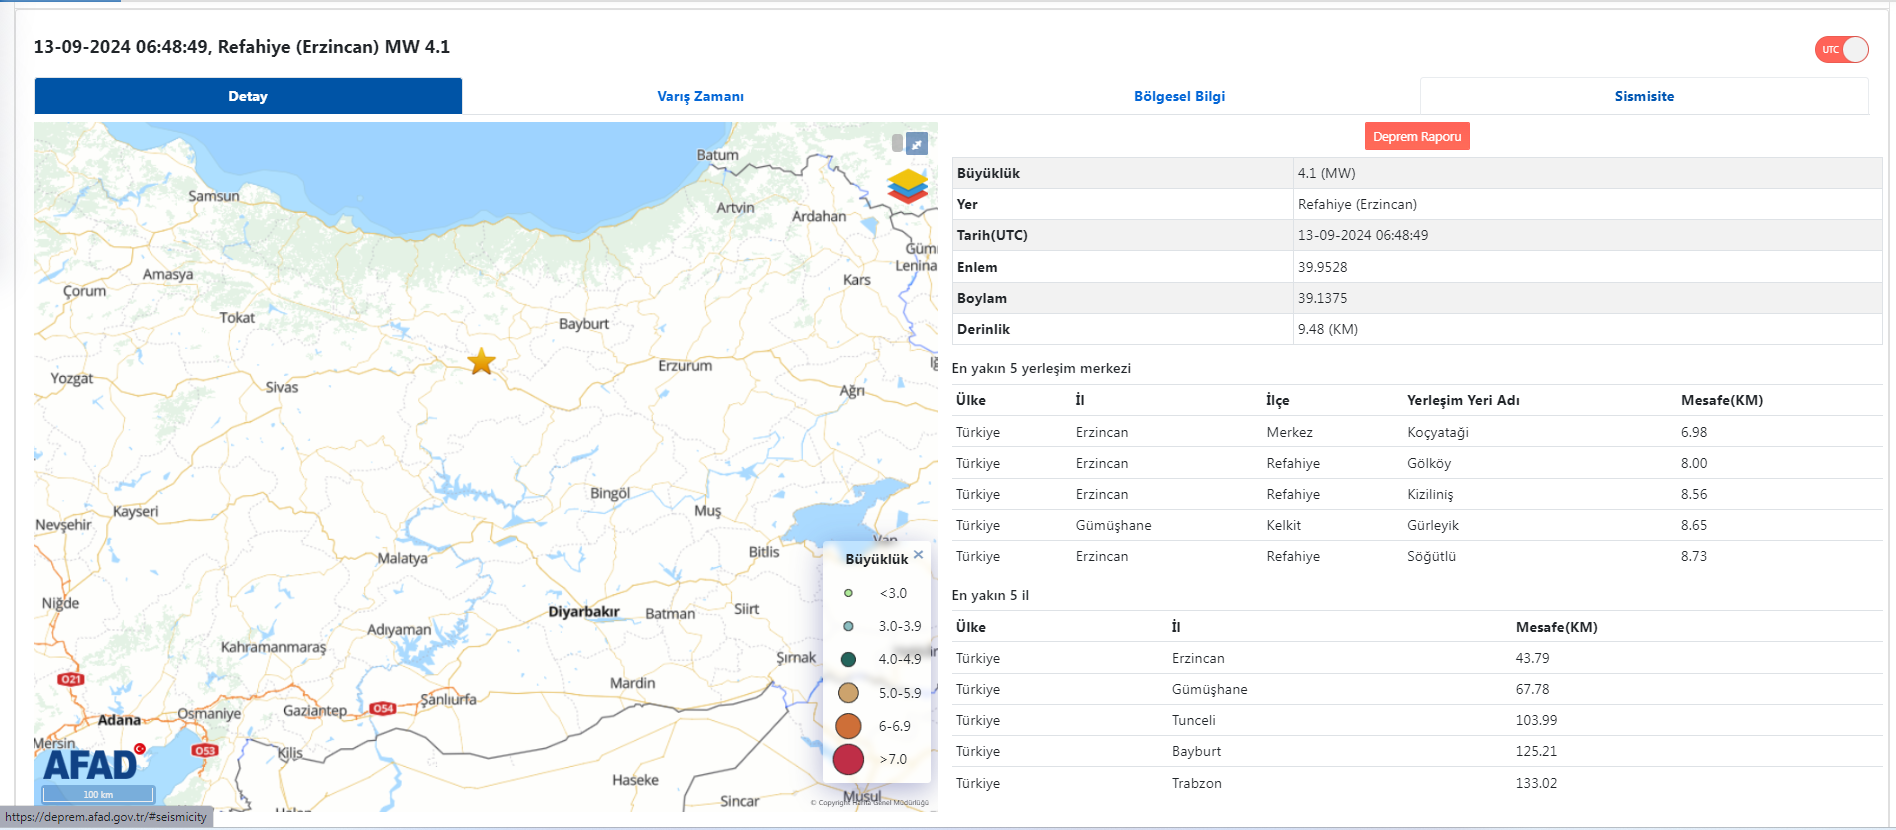Click the earthquake title heading text
1896x830 pixels.
[x=242, y=47]
